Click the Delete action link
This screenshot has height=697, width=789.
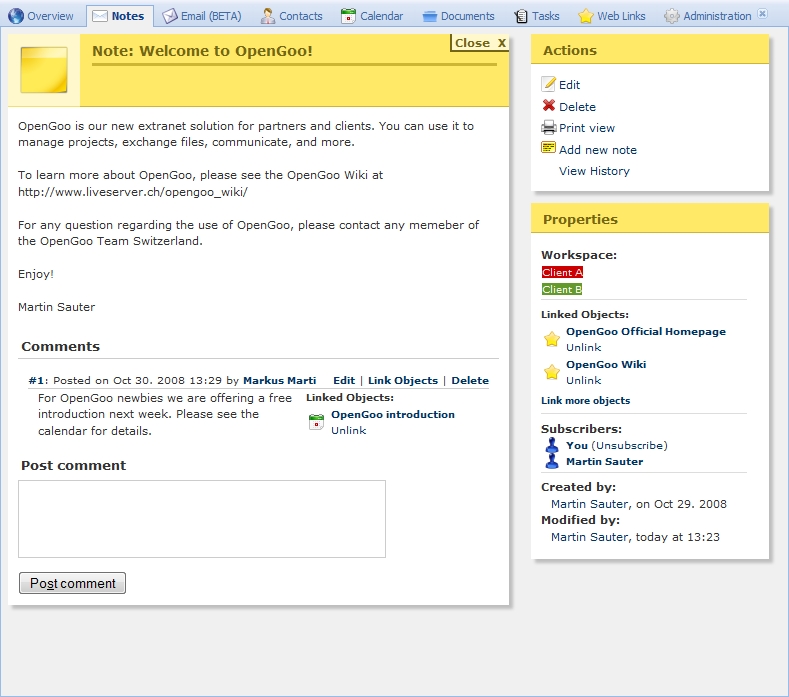577,107
